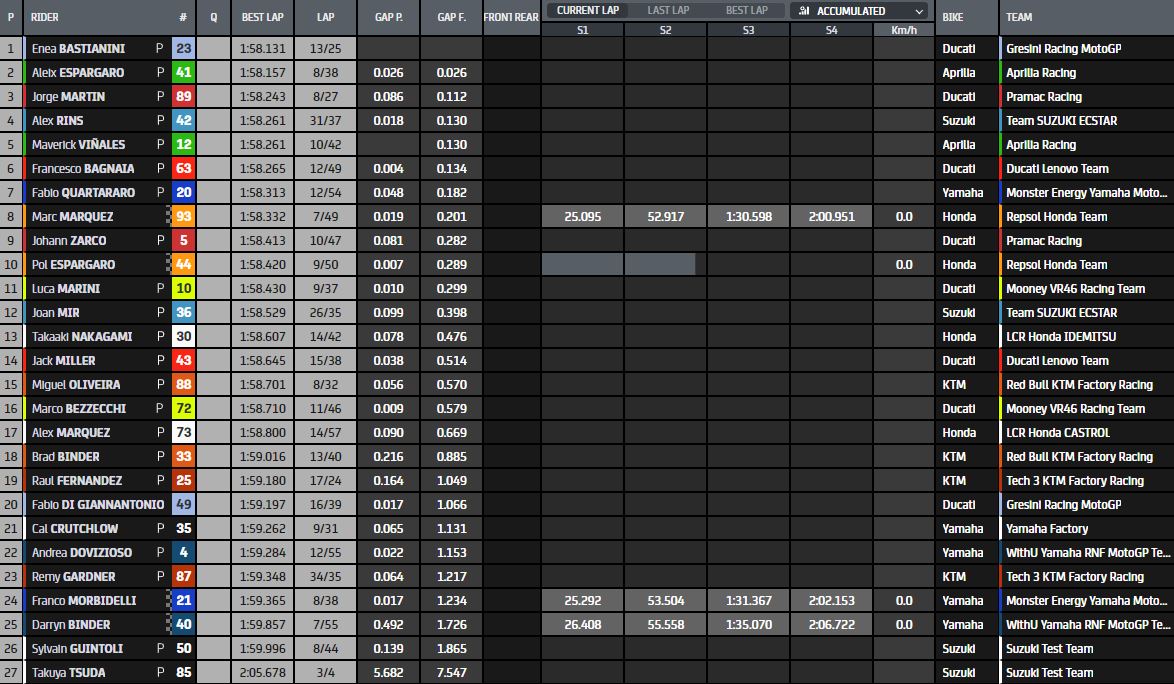Click Marc Marquez number 93 badge
The width and height of the screenshot is (1174, 684).
(x=183, y=216)
